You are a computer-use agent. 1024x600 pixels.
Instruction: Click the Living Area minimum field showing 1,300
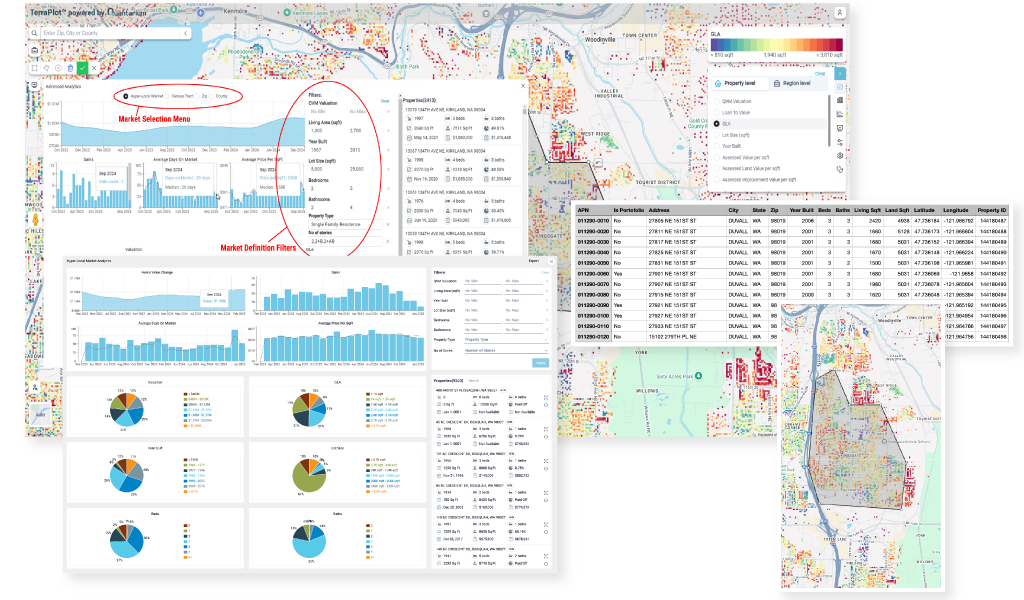tap(325, 131)
